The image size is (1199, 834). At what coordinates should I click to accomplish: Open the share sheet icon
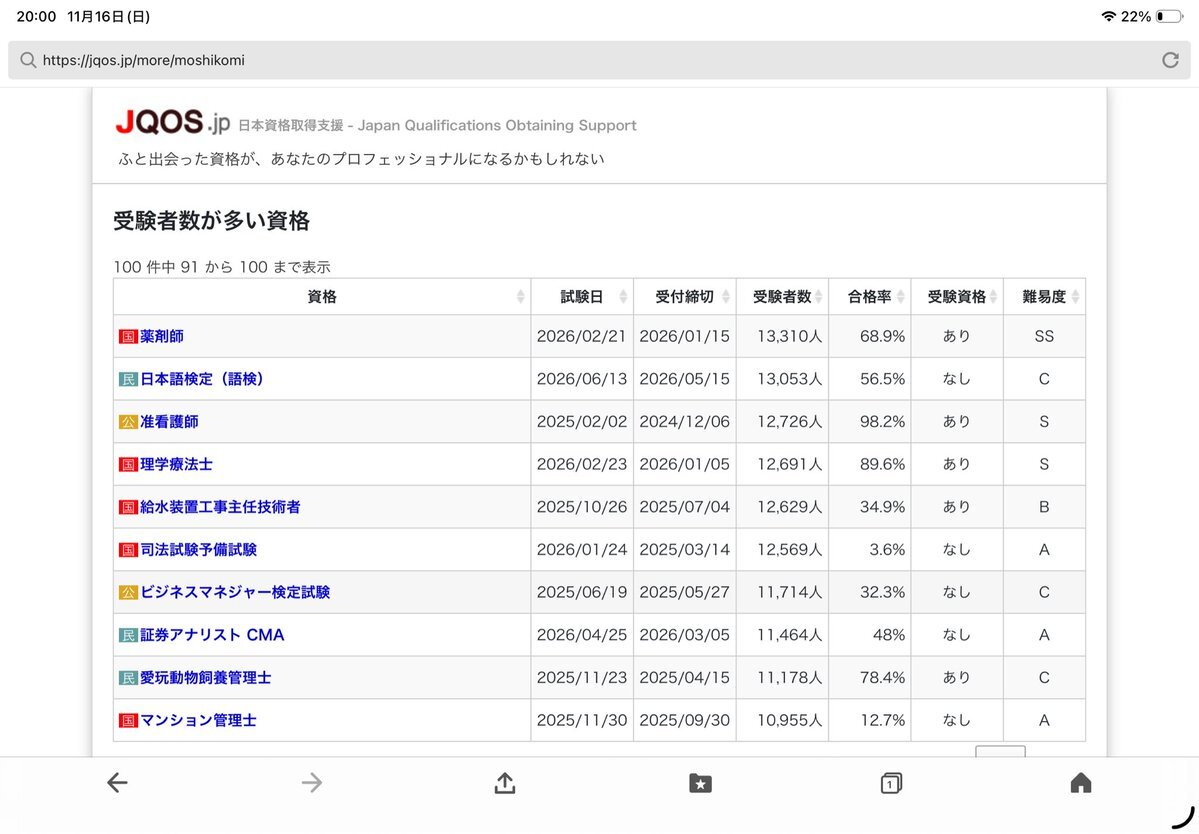pyautogui.click(x=505, y=783)
